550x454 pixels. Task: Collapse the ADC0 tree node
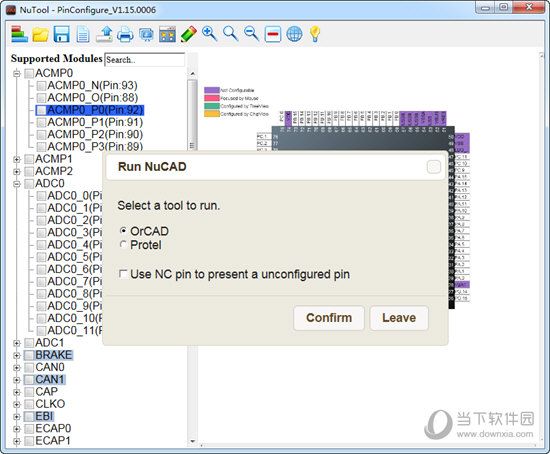point(16,184)
